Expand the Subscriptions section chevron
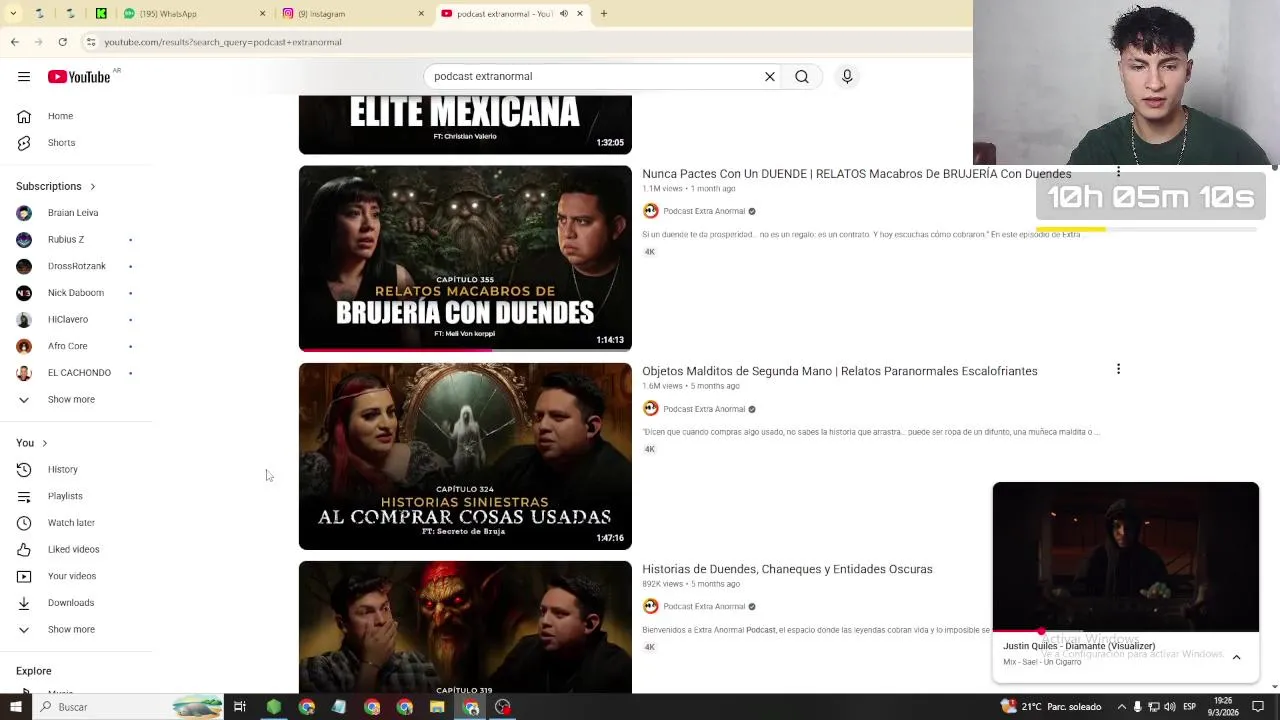 [x=93, y=187]
